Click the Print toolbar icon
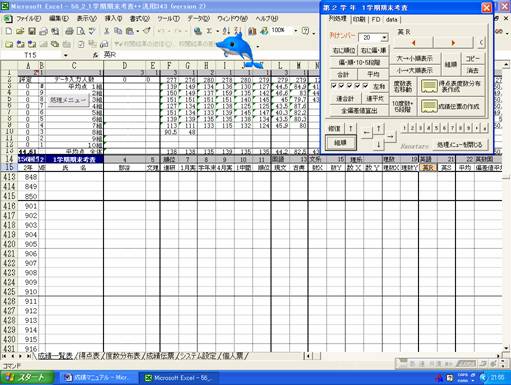This screenshot has width=511, height=385. pyautogui.click(x=69, y=31)
